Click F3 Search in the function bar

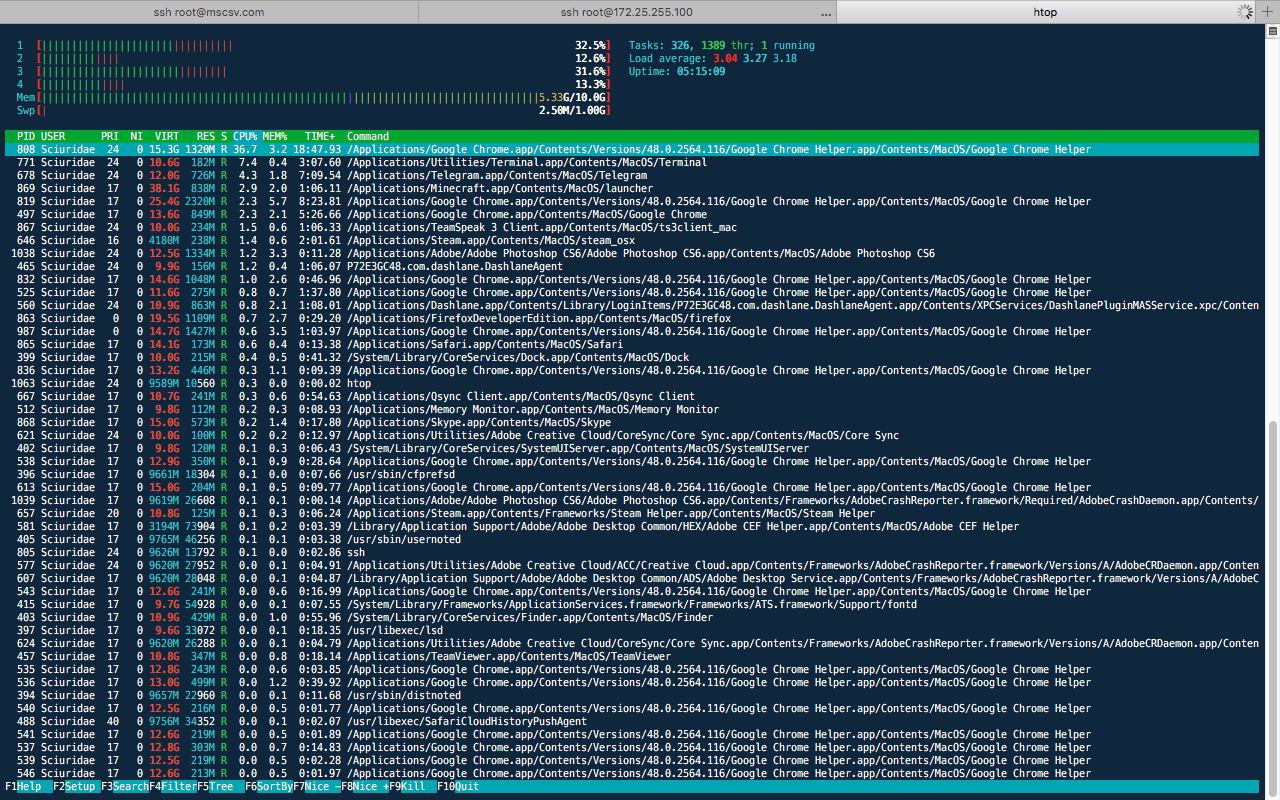pyautogui.click(x=124, y=787)
